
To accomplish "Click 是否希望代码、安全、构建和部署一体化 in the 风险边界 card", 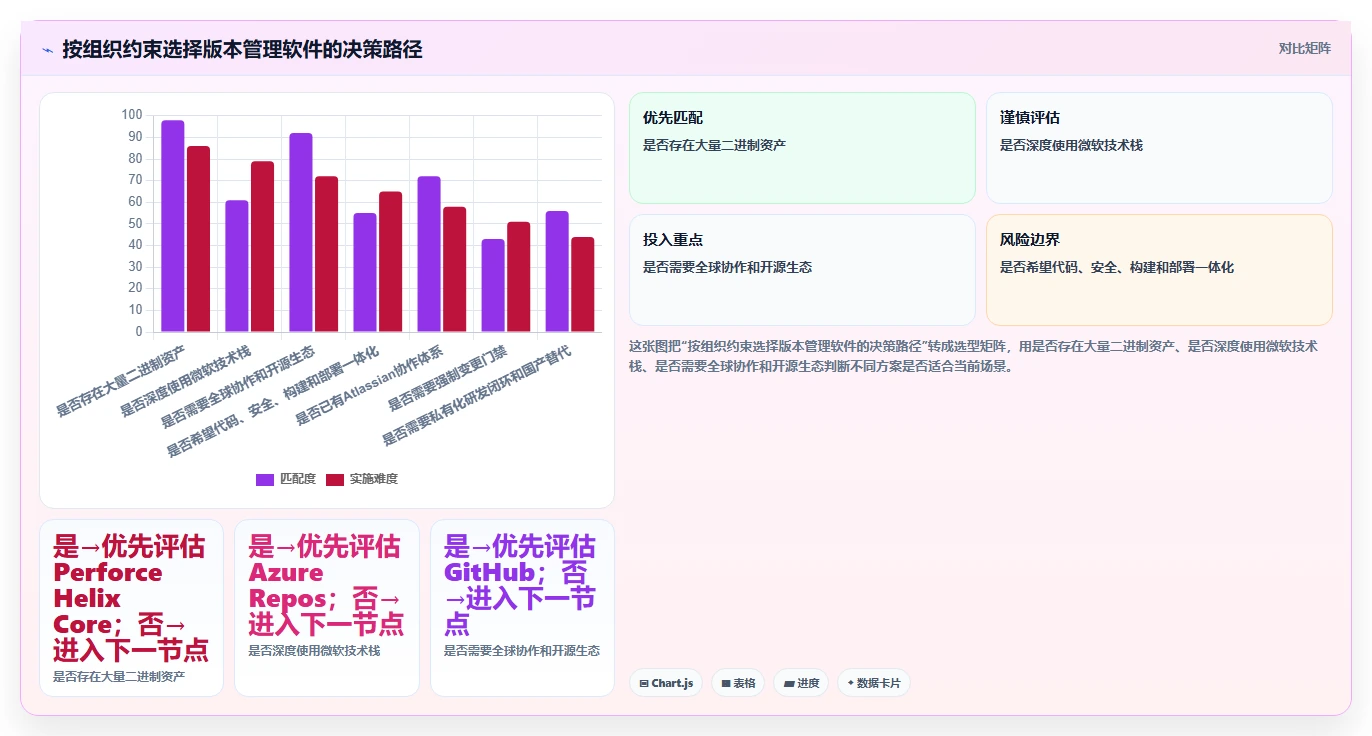I will coord(1117,267).
